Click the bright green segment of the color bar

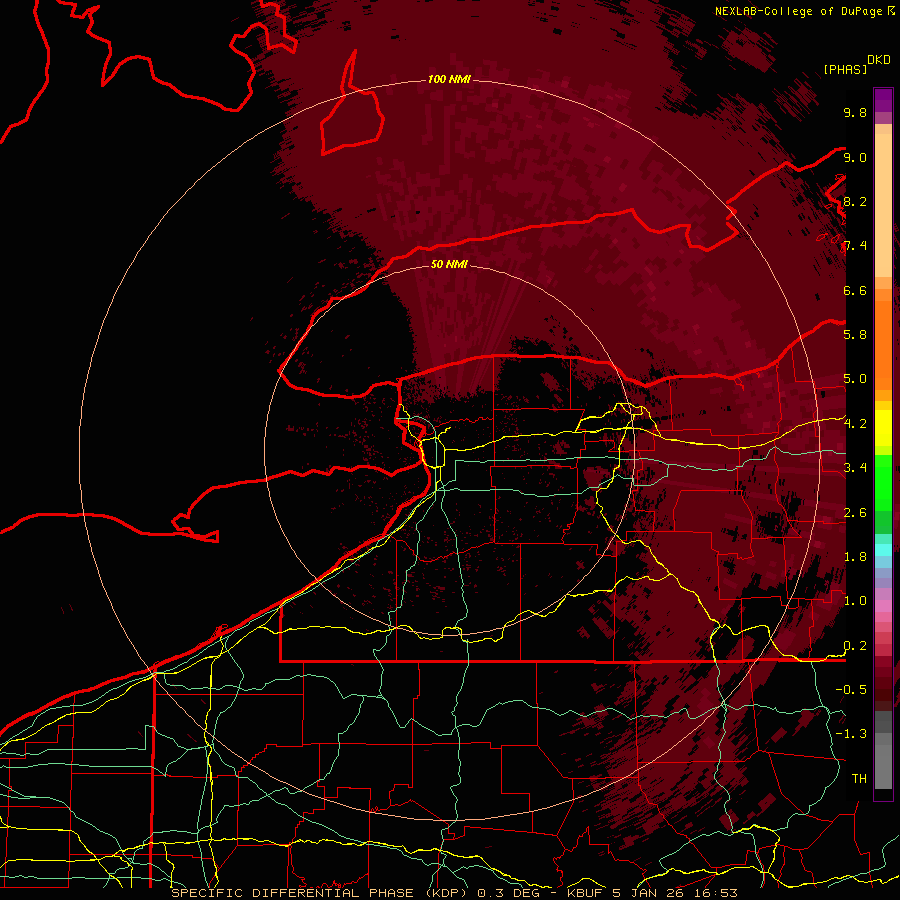(883, 482)
